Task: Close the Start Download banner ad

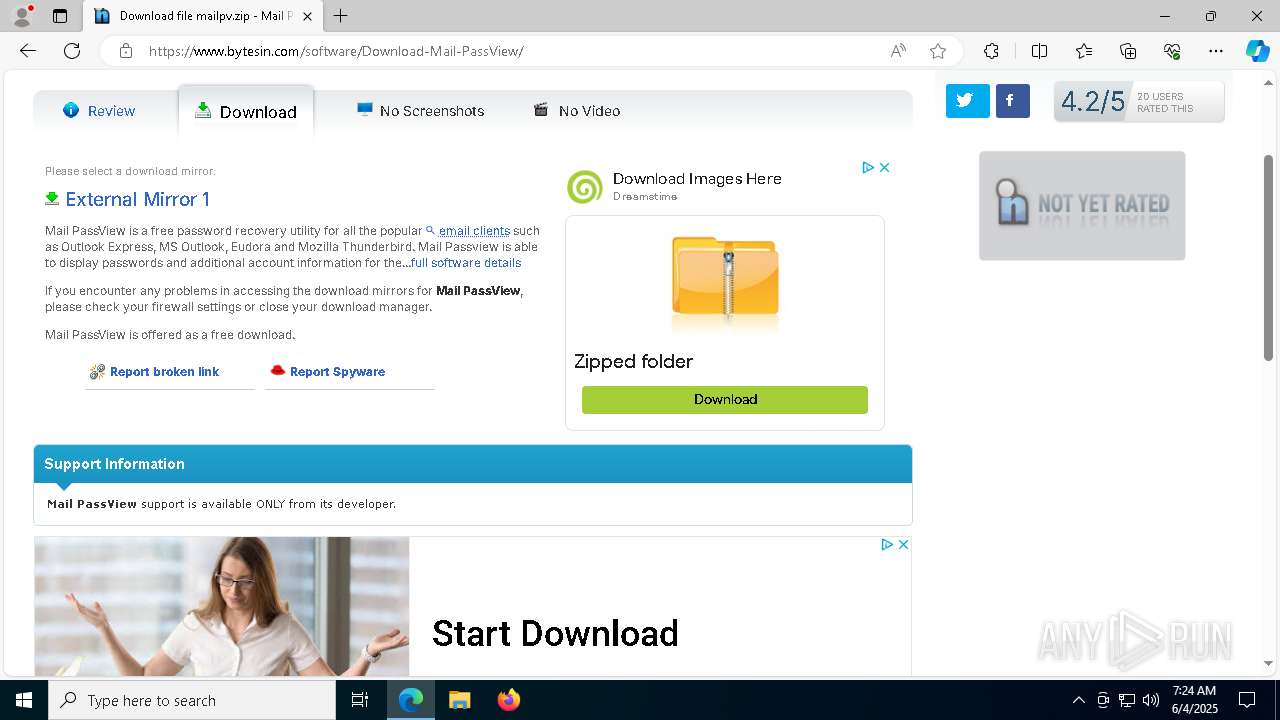Action: (x=903, y=544)
